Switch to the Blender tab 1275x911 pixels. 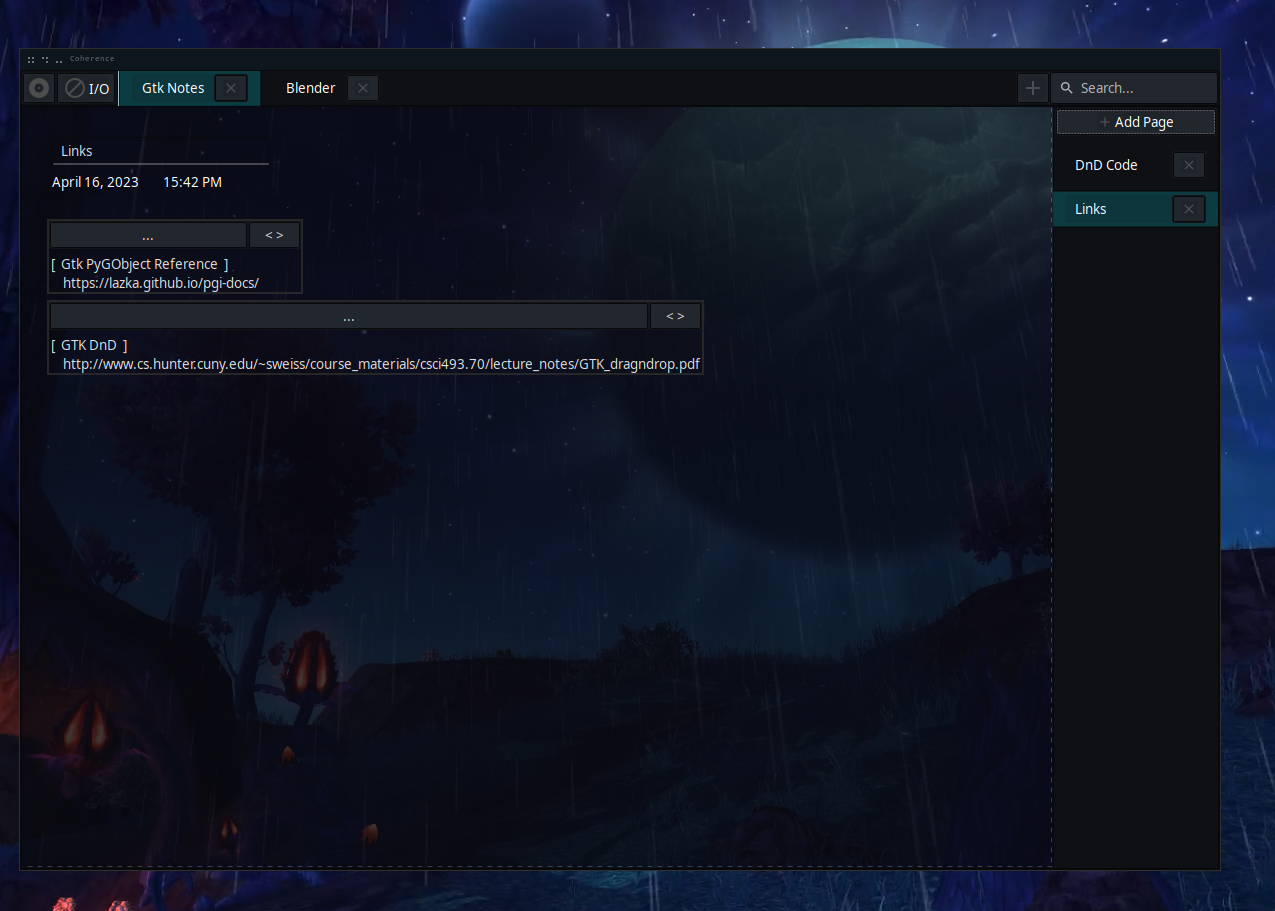tap(310, 88)
